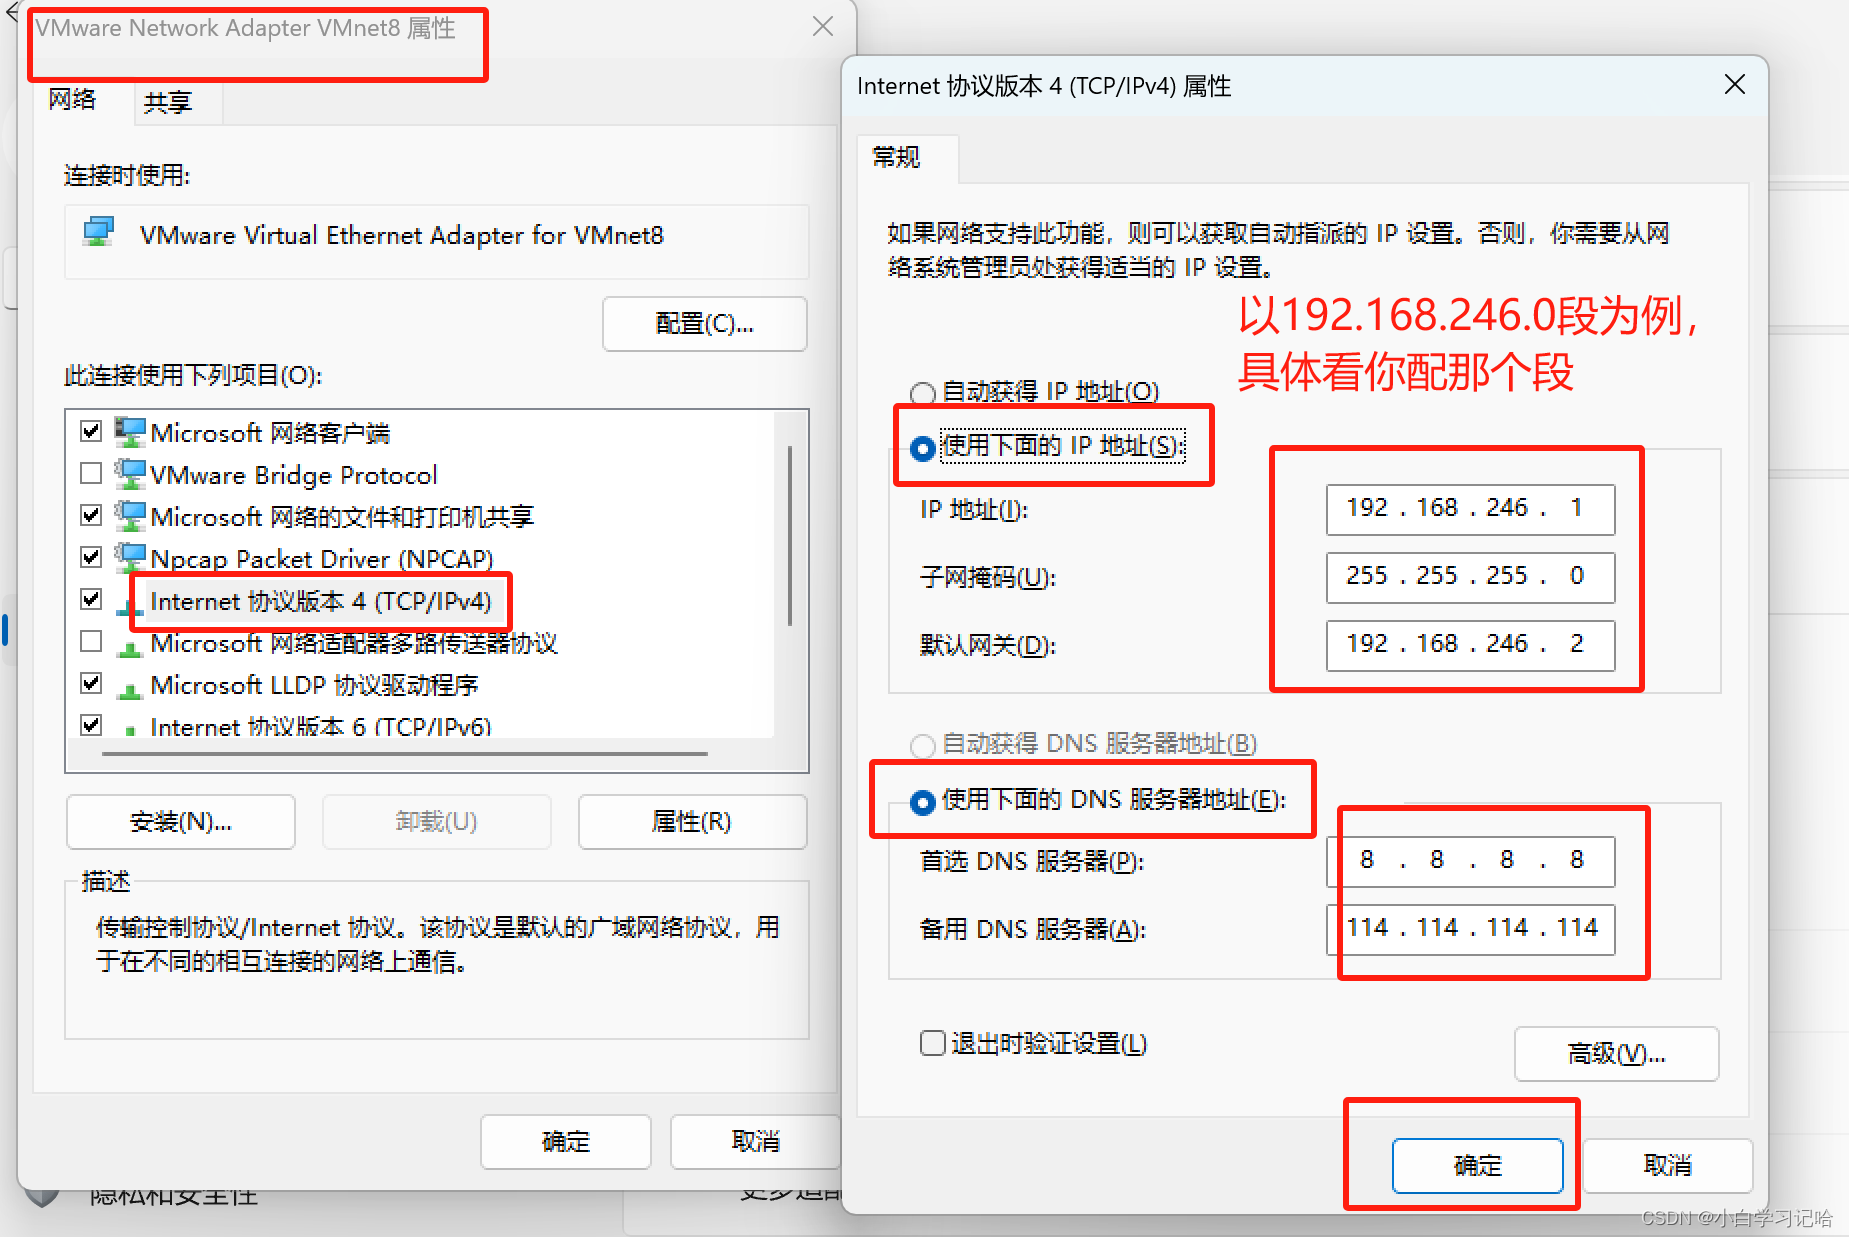The height and width of the screenshot is (1237, 1849).
Task: Click the Microsoft 网络适配器多路传送器协议 item icon
Action: pos(129,647)
